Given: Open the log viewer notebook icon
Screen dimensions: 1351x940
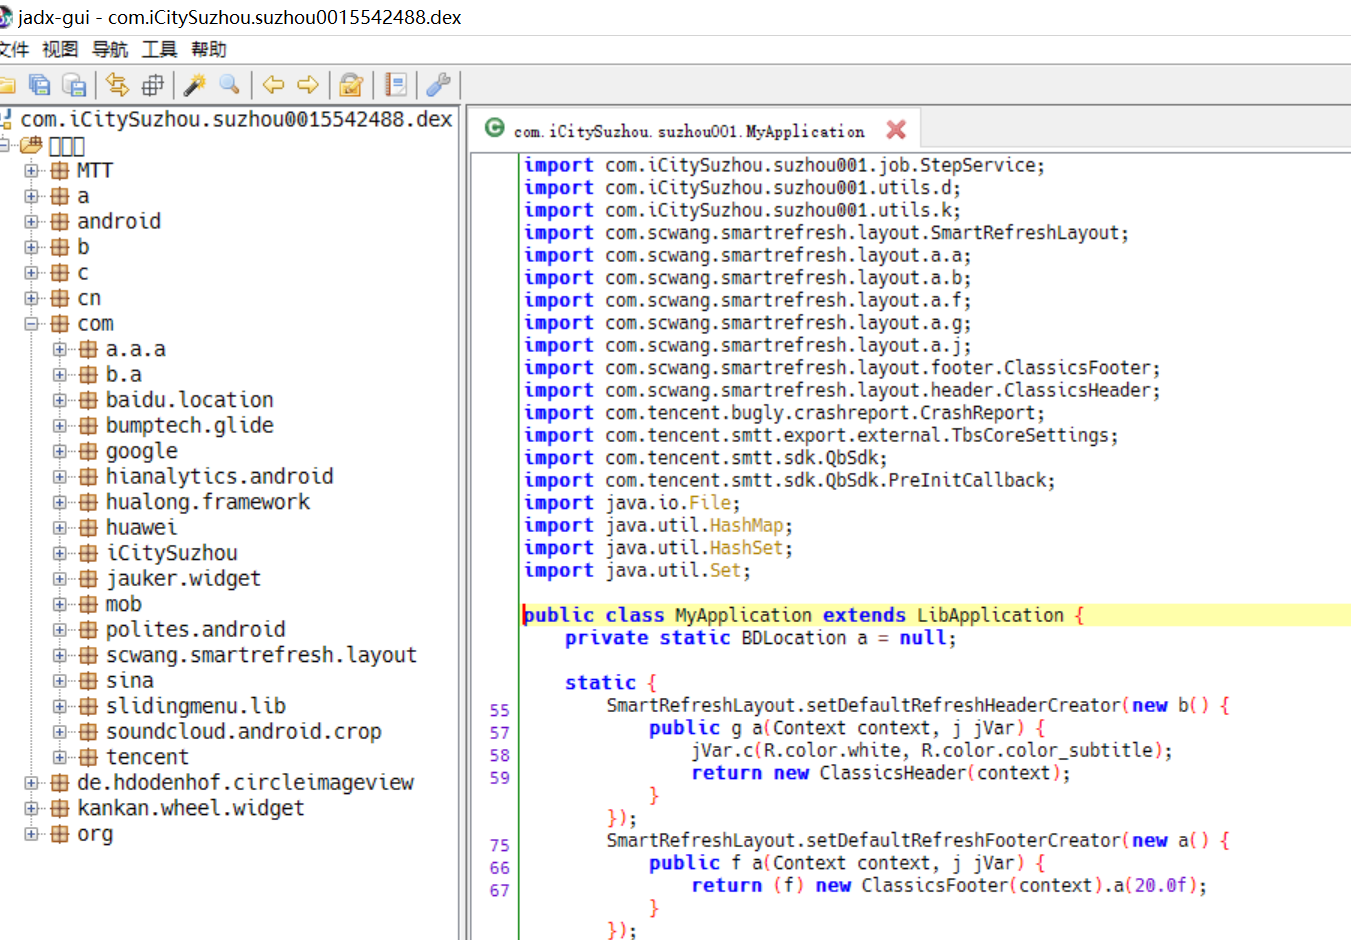Looking at the screenshot, I should point(396,85).
